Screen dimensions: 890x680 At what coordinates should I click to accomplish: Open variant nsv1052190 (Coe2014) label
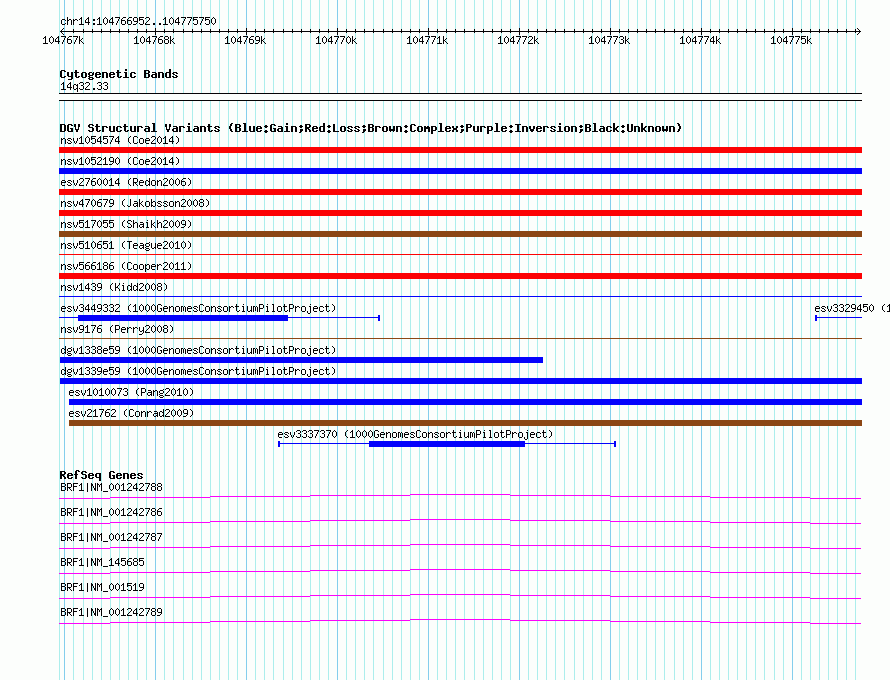tap(120, 161)
